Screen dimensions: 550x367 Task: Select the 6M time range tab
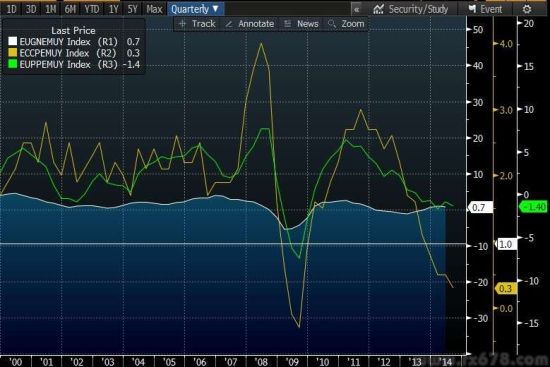pos(70,9)
